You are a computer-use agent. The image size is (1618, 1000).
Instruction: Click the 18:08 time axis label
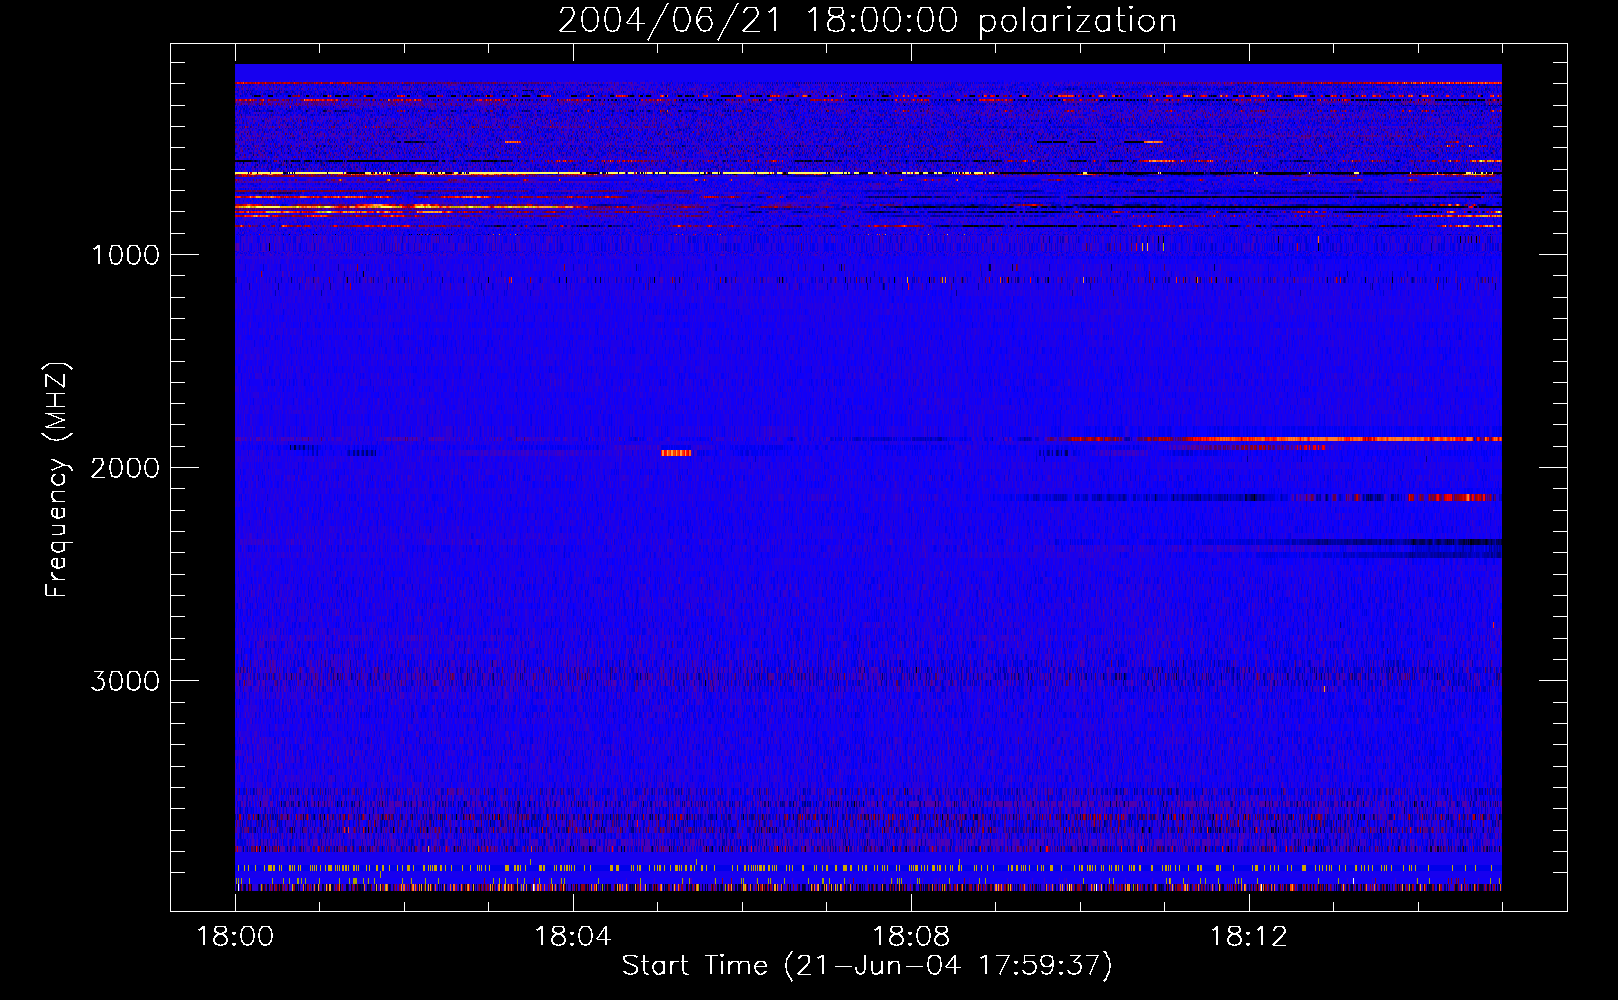pos(911,937)
